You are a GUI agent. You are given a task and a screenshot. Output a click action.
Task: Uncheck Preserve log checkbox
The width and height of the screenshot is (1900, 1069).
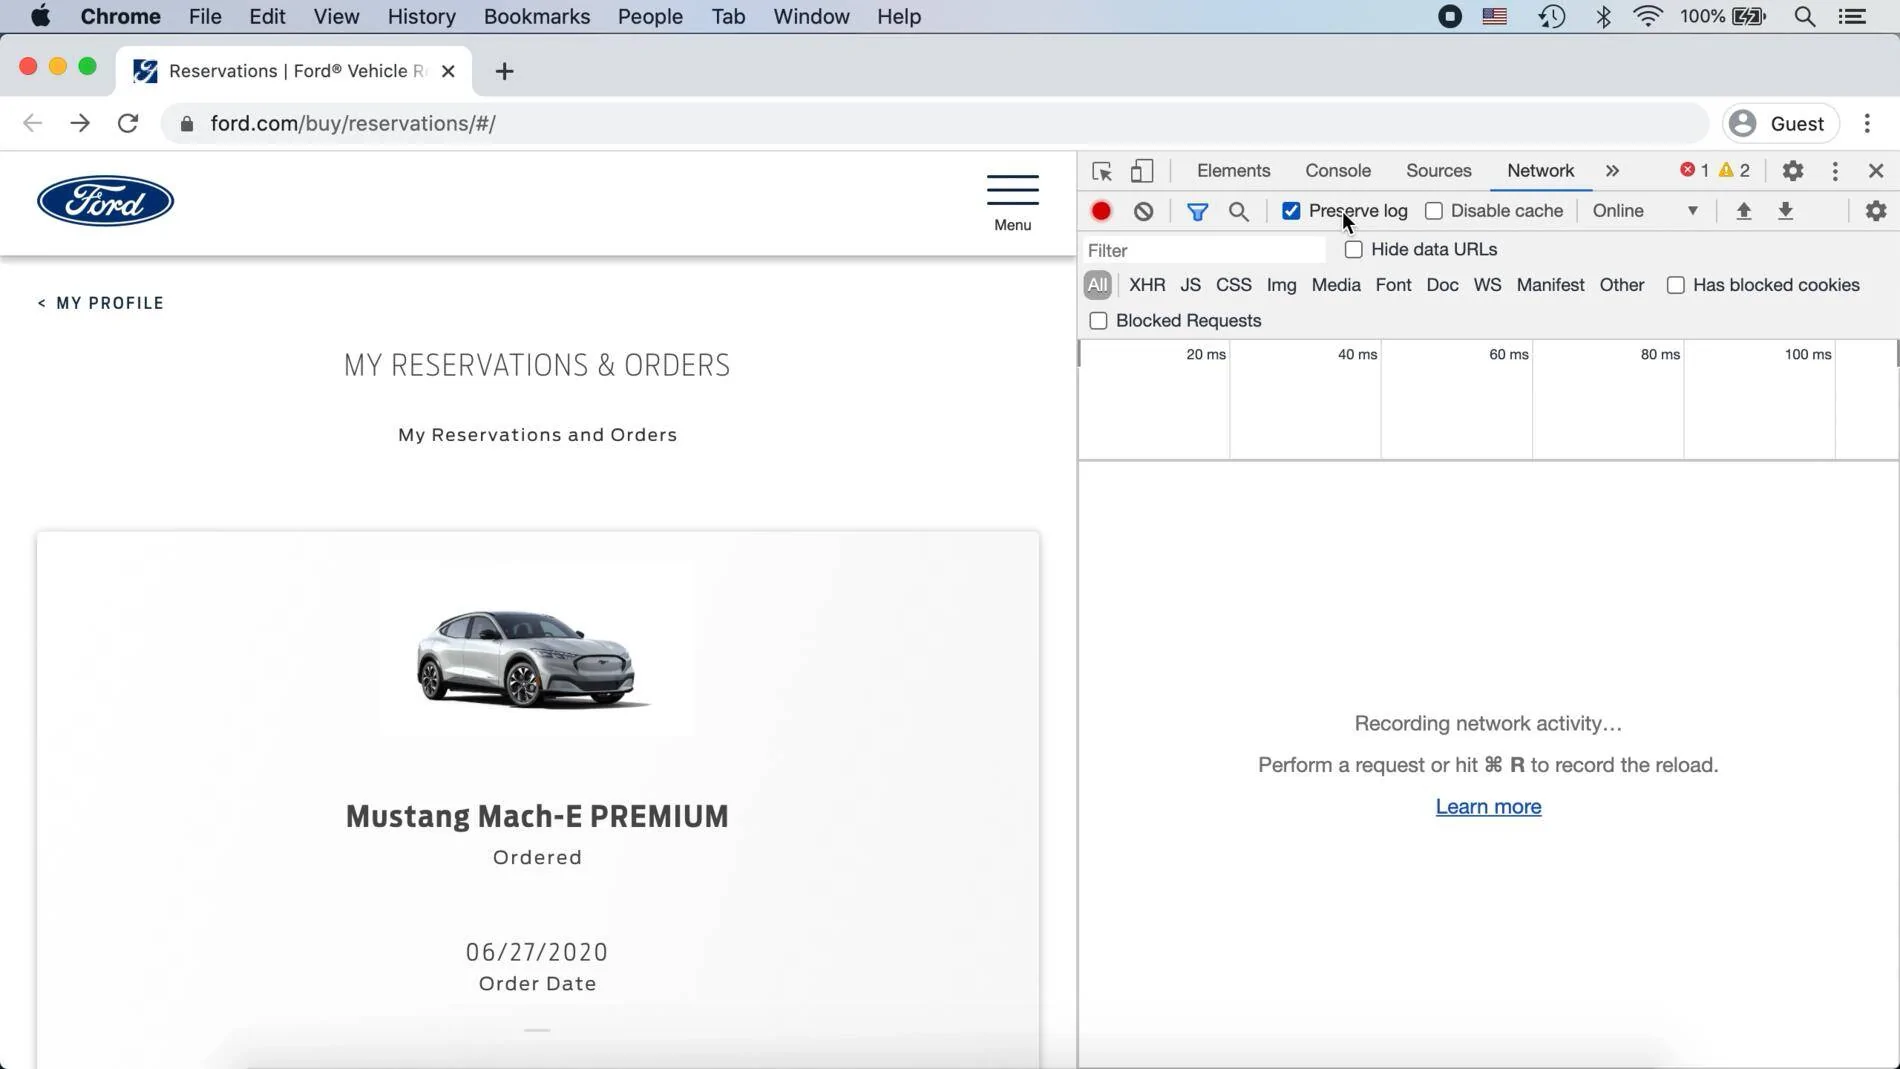click(x=1291, y=211)
